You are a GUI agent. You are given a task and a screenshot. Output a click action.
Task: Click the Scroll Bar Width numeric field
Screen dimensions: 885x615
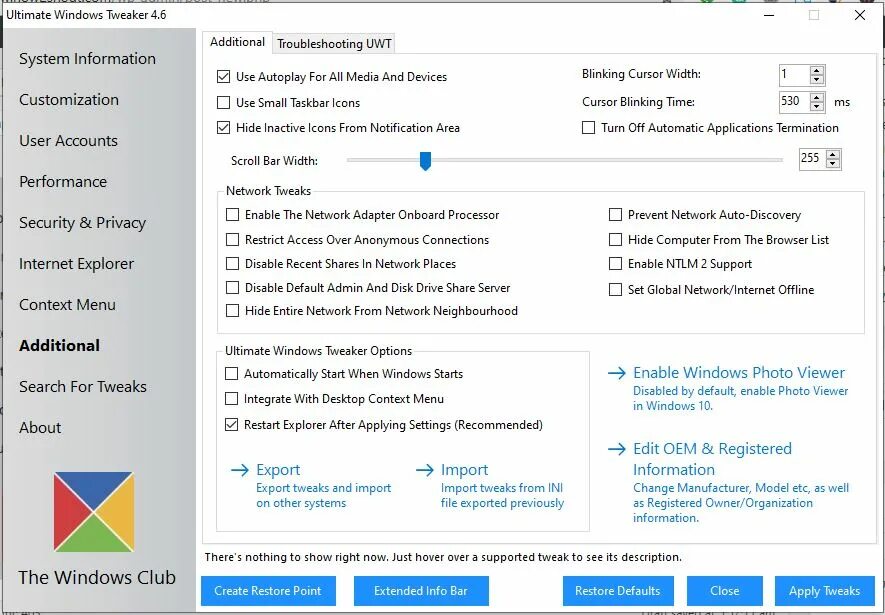click(813, 159)
